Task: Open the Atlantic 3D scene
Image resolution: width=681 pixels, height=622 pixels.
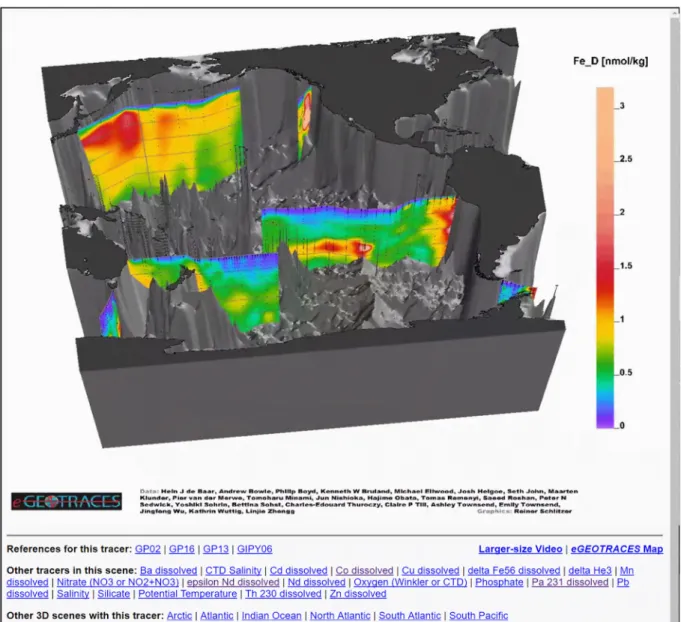Action: pos(216,616)
